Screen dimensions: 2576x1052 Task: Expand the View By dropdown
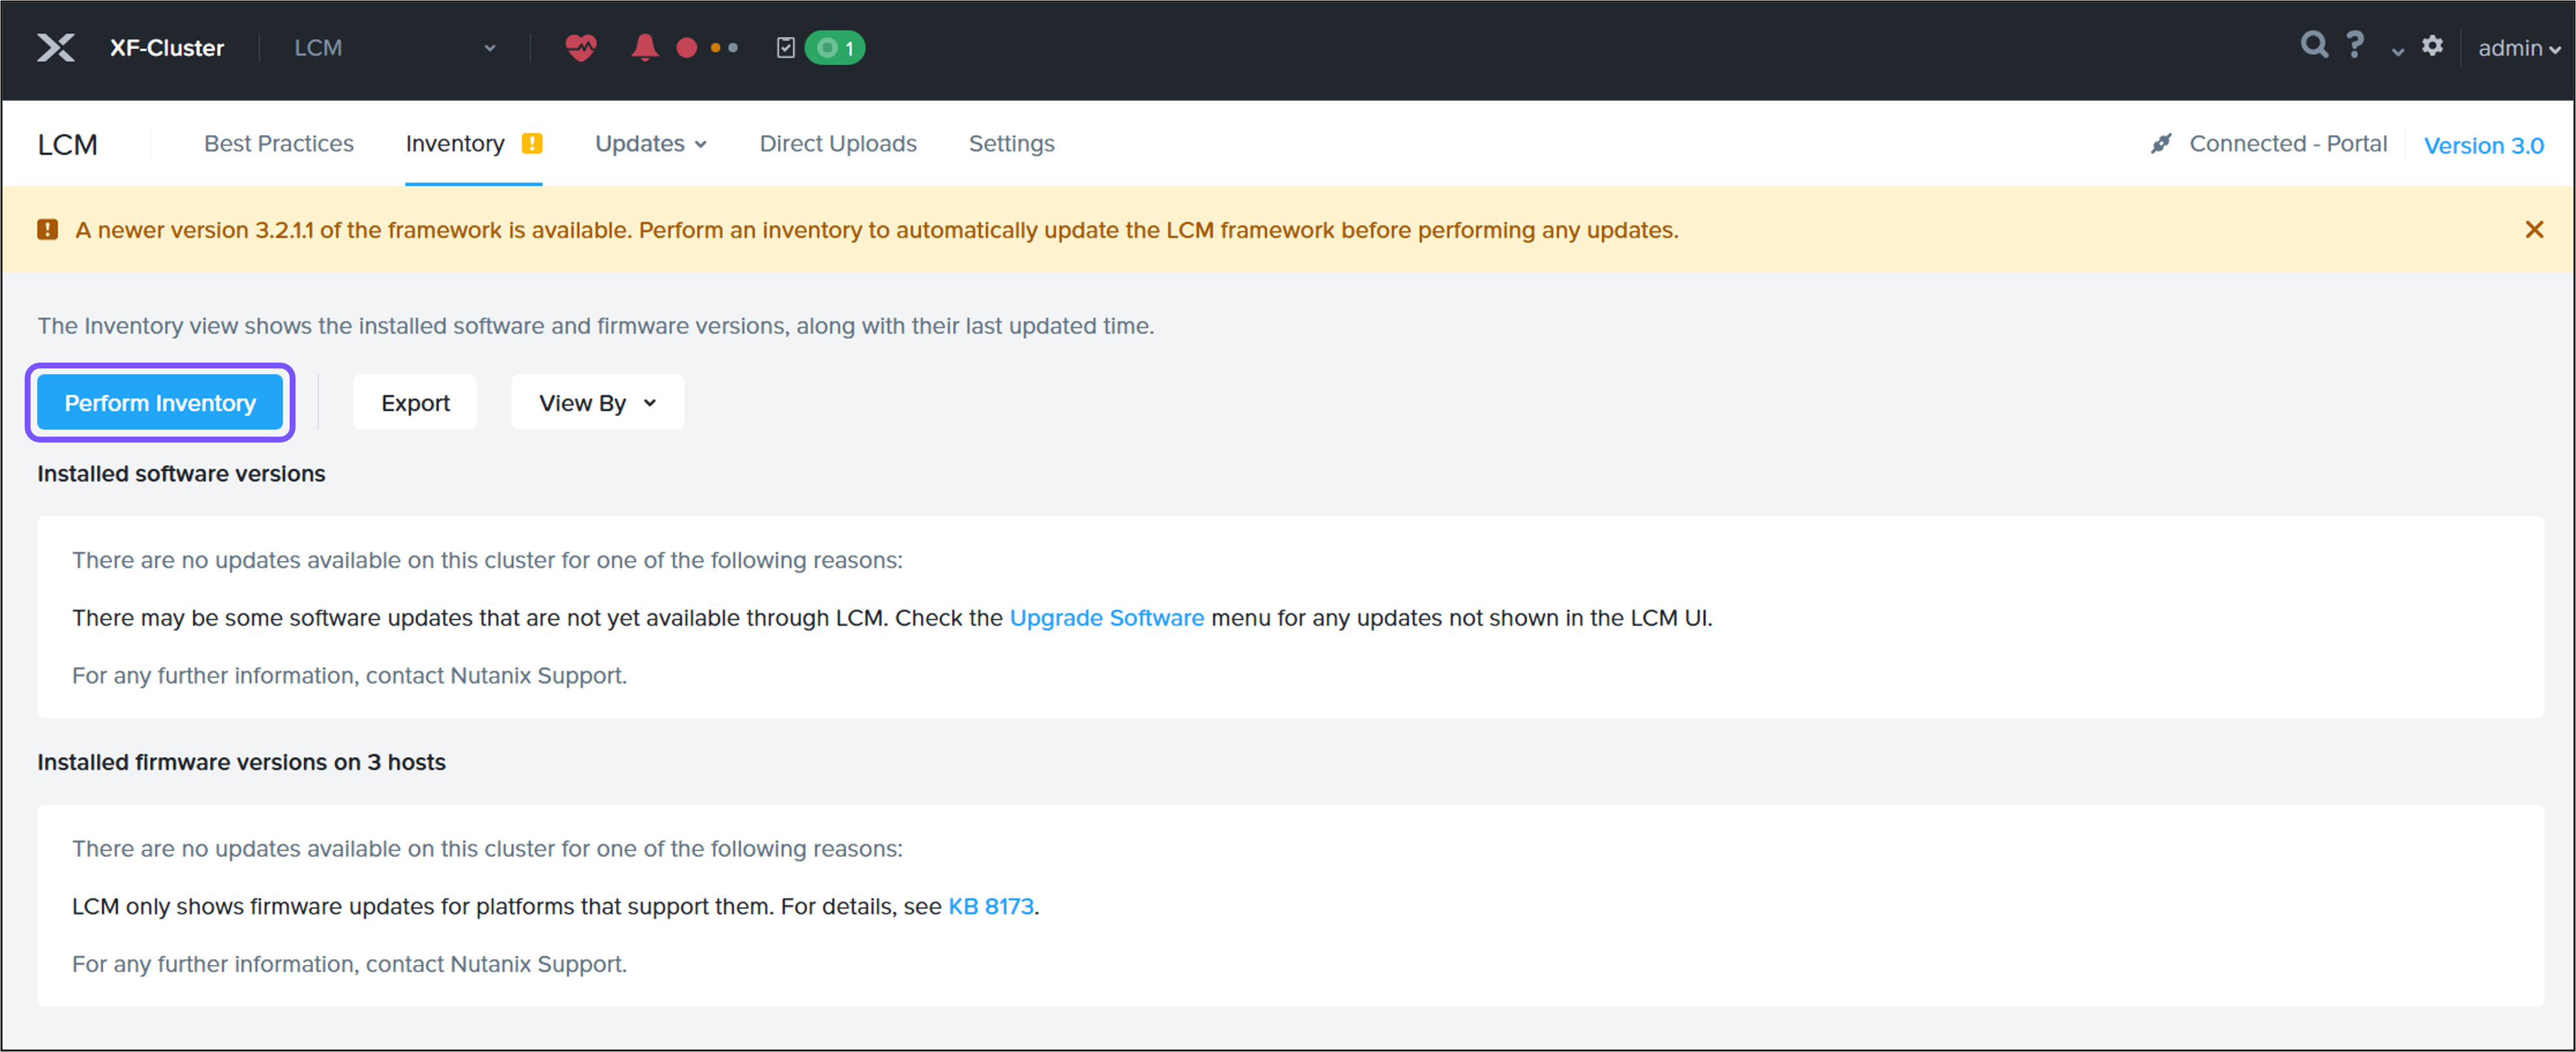[x=597, y=402]
